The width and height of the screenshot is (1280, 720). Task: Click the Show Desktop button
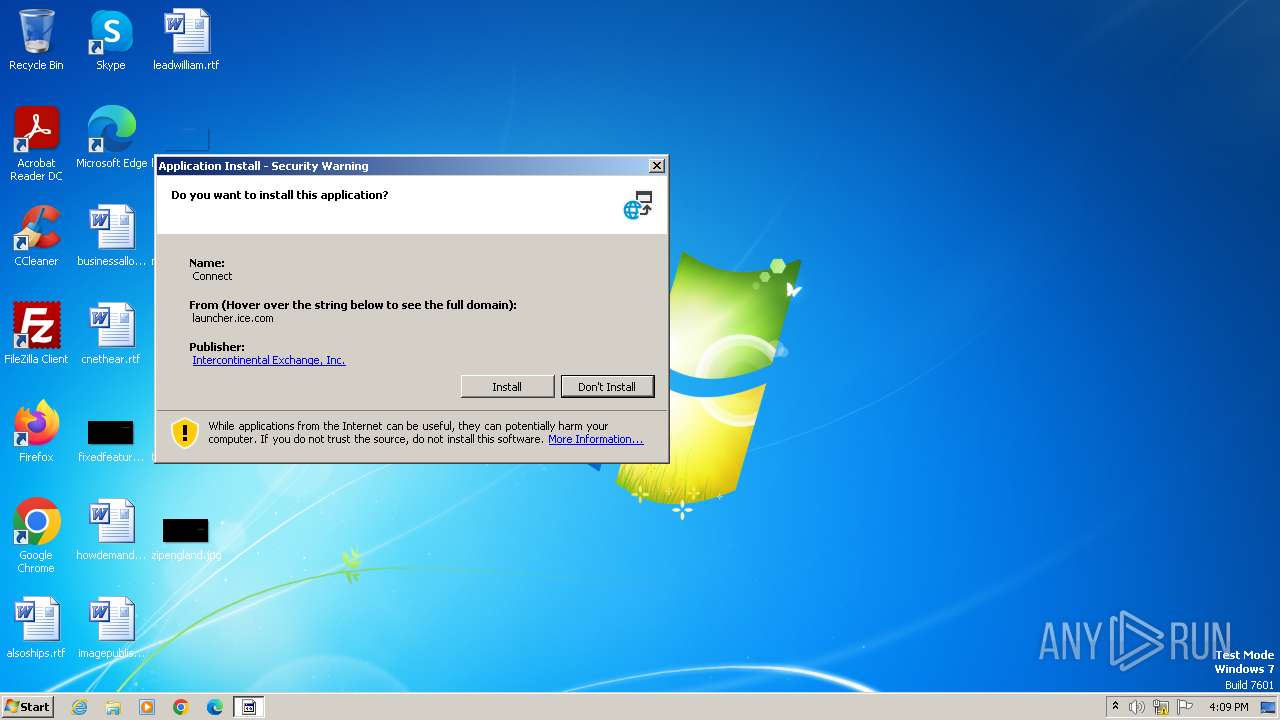point(1269,707)
